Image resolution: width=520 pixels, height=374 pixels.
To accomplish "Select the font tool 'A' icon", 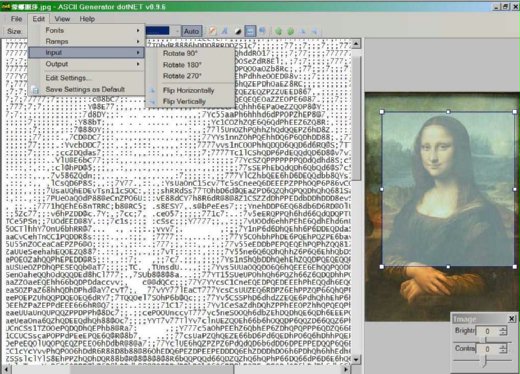I will tap(225, 31).
